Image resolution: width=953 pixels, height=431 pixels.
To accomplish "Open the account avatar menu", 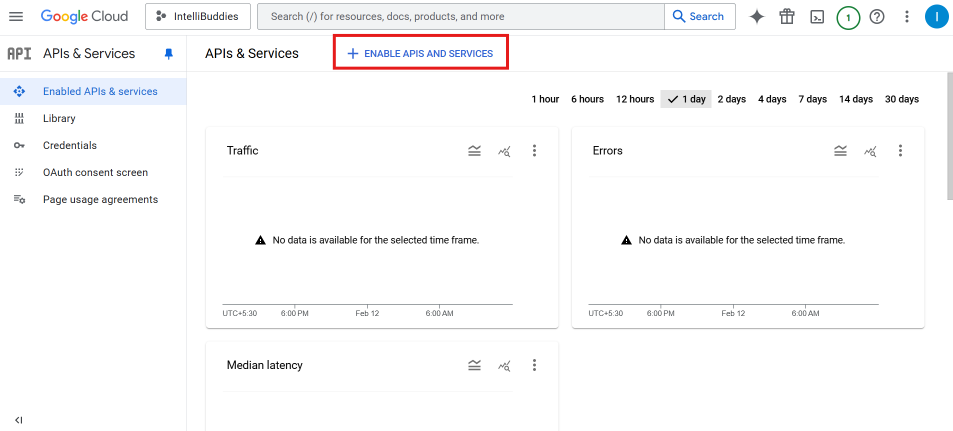I will (x=936, y=16).
